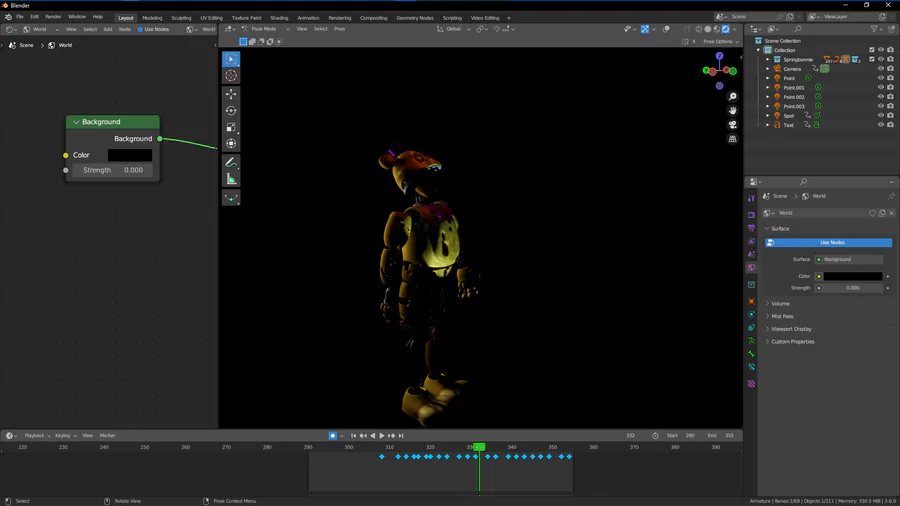Jump to the end frame
The width and height of the screenshot is (900, 506).
click(x=401, y=435)
